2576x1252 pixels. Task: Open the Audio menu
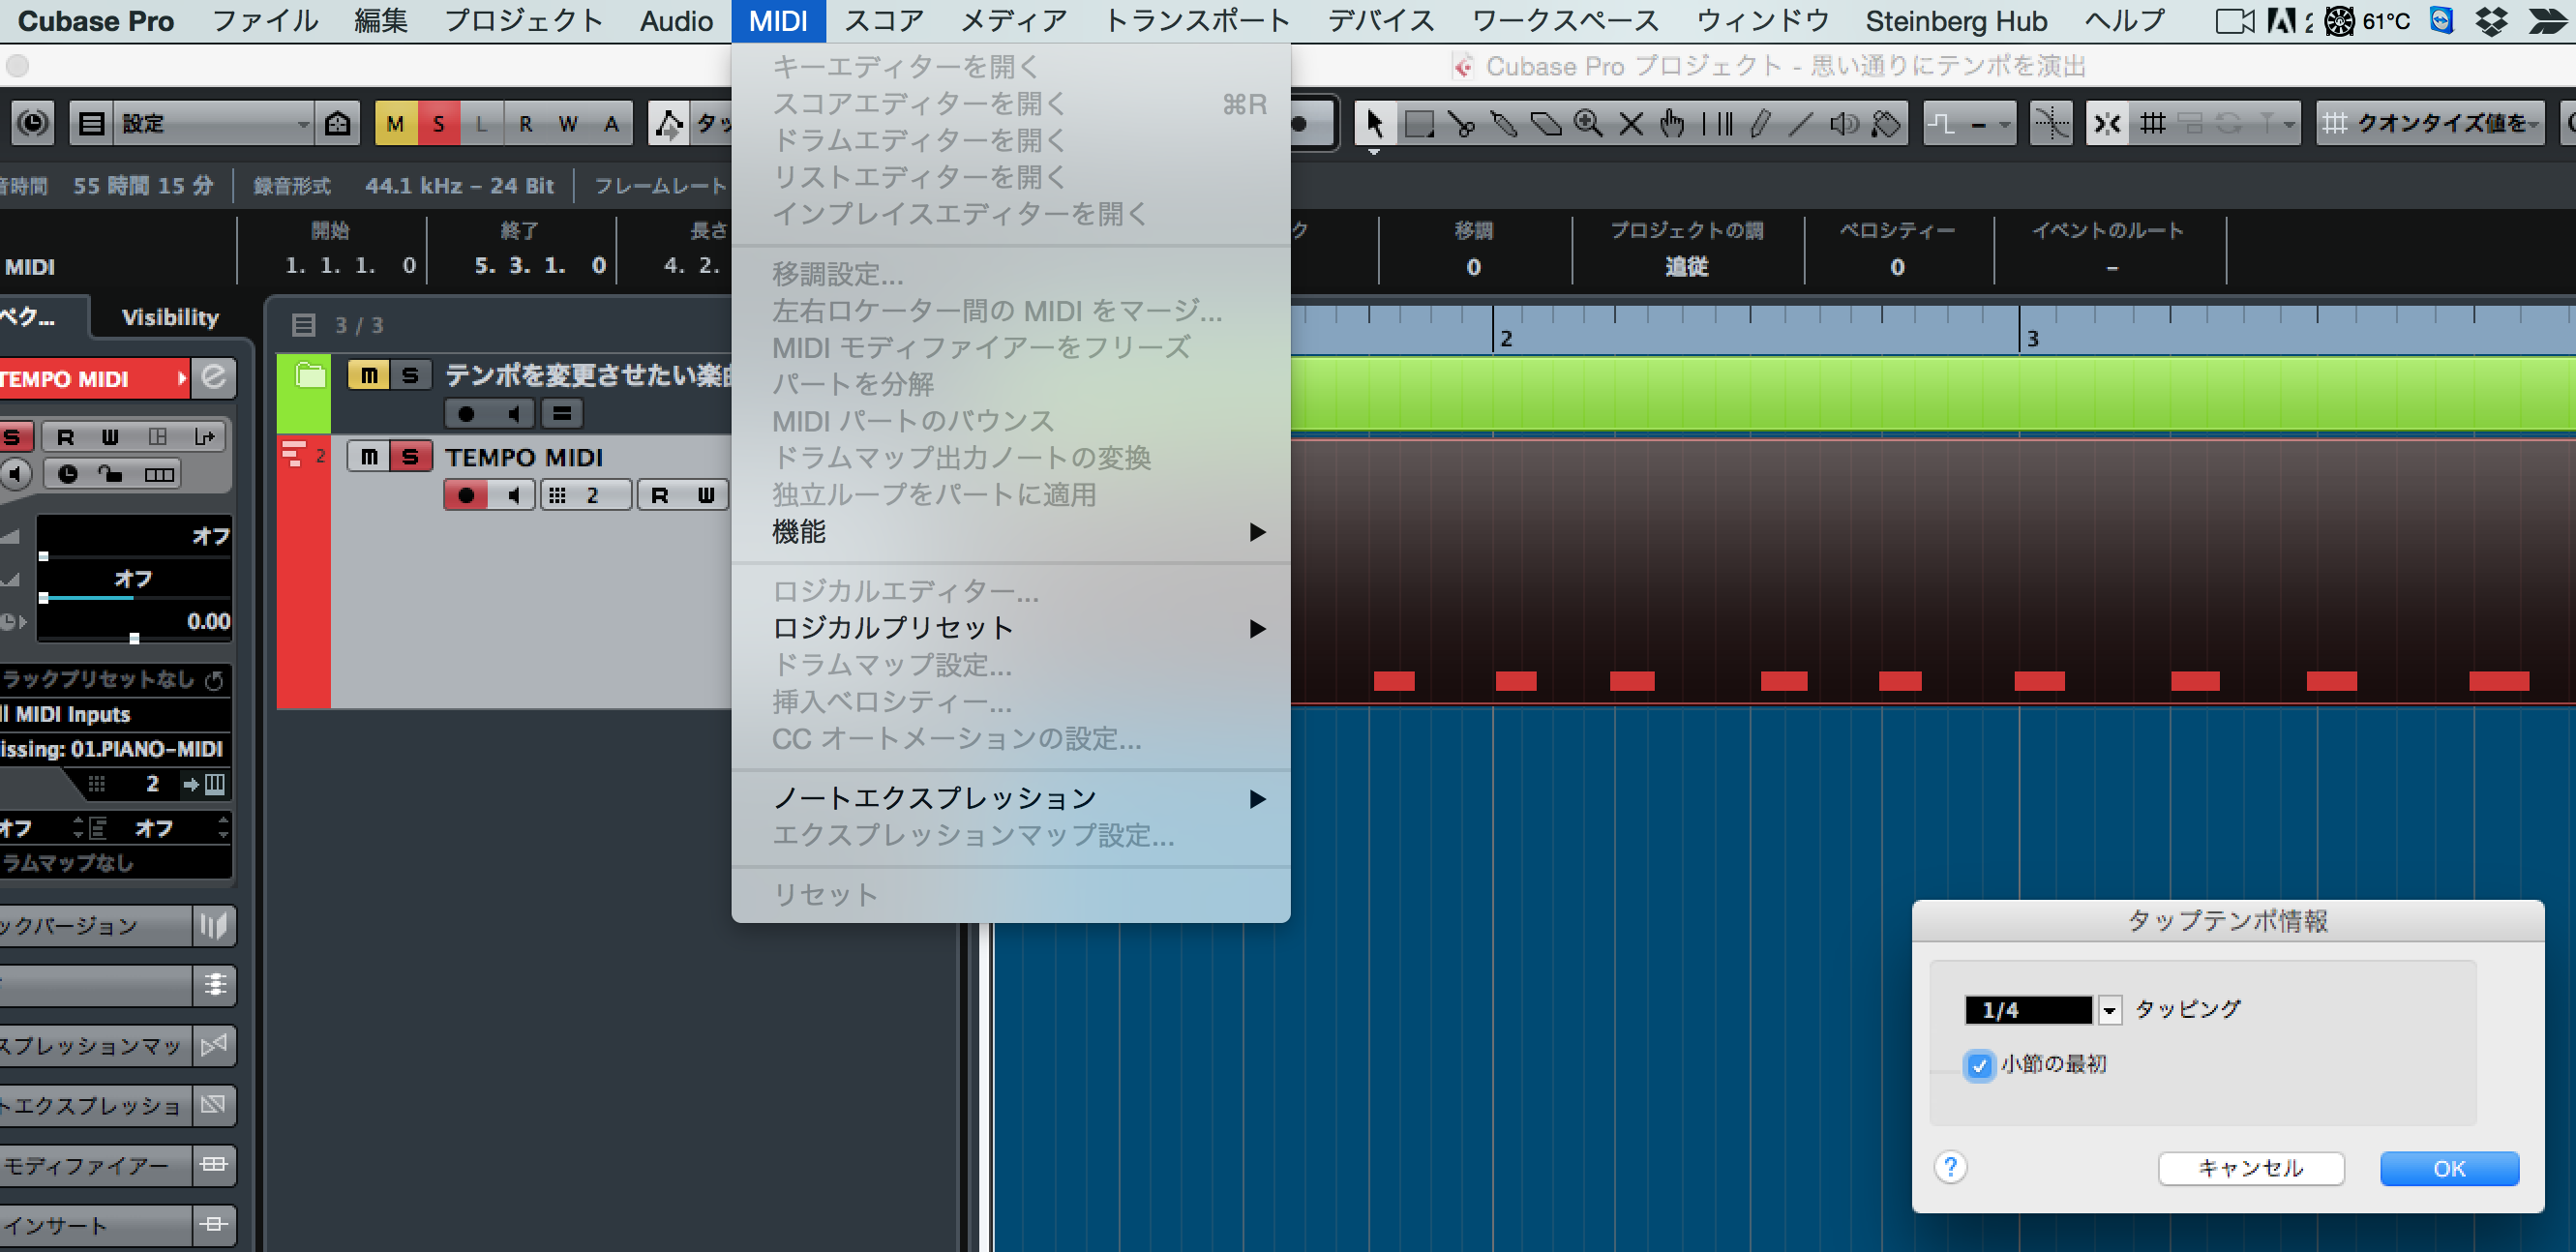click(x=676, y=21)
